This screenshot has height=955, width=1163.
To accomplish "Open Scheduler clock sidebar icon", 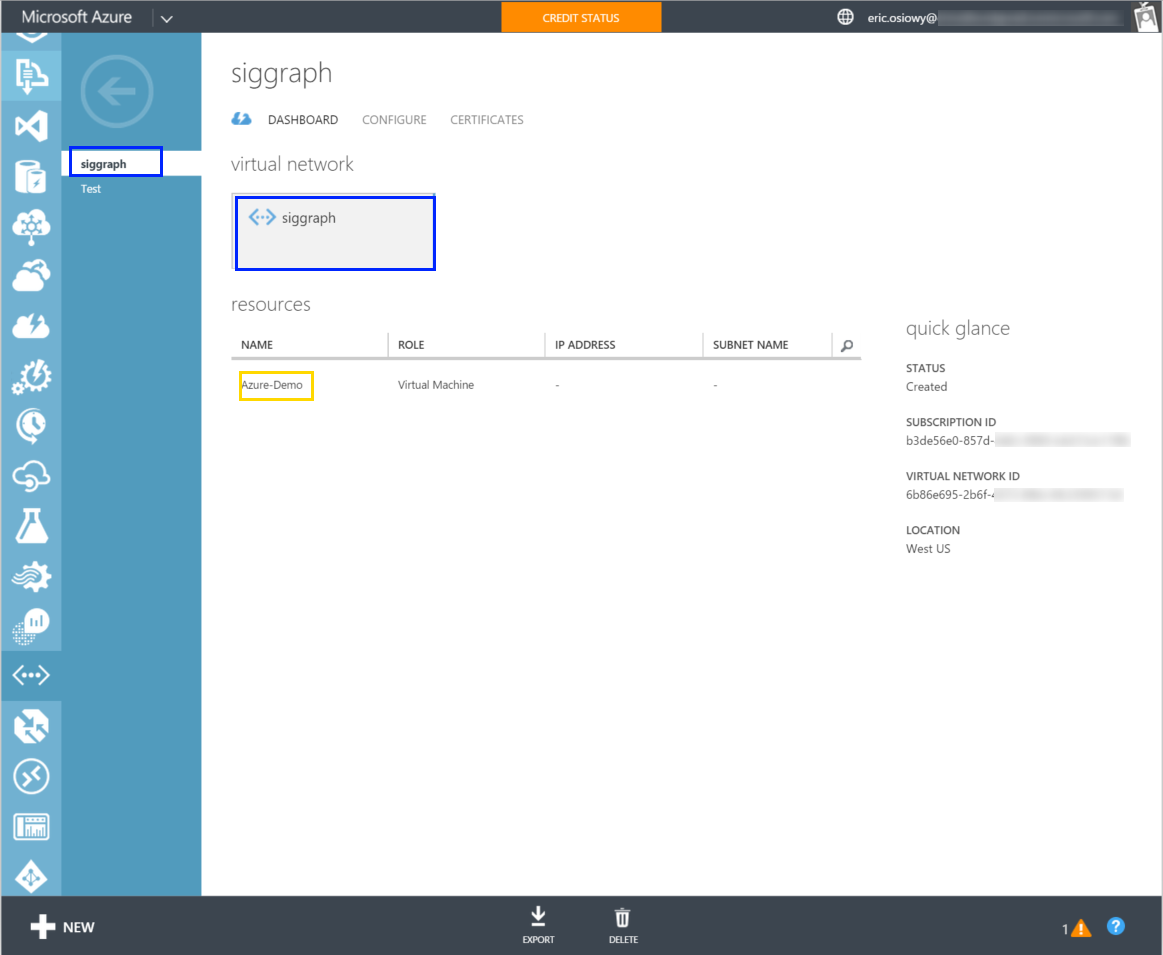I will [31, 426].
